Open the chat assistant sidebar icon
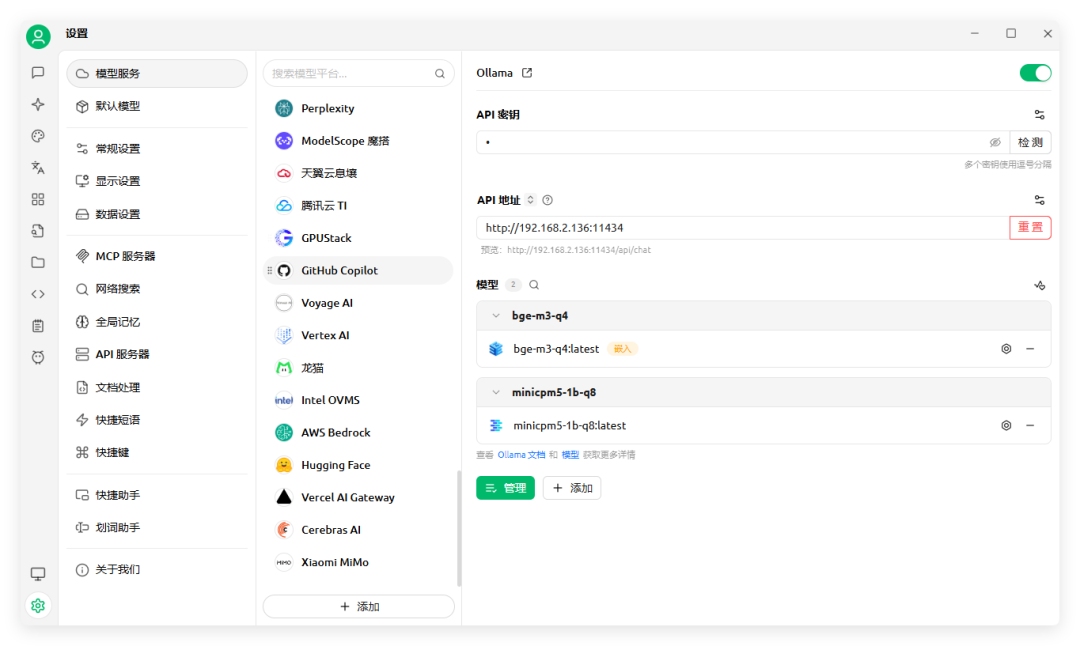 pyautogui.click(x=38, y=72)
